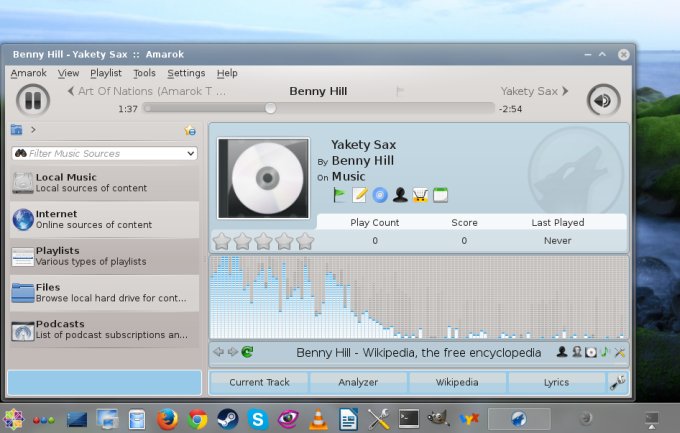This screenshot has height=433, width=680.
Task: Click the edit track details pencil icon
Action: 360,195
